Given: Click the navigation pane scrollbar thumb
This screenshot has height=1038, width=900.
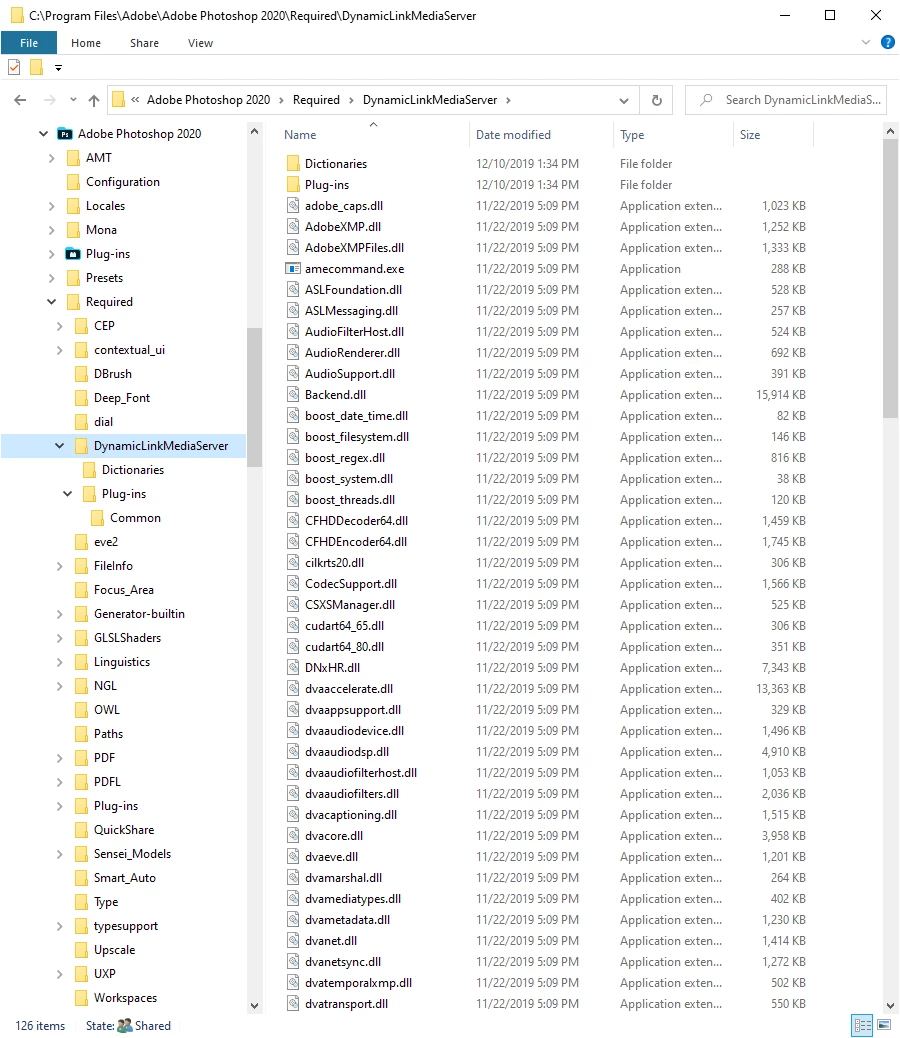Looking at the screenshot, I should [254, 397].
